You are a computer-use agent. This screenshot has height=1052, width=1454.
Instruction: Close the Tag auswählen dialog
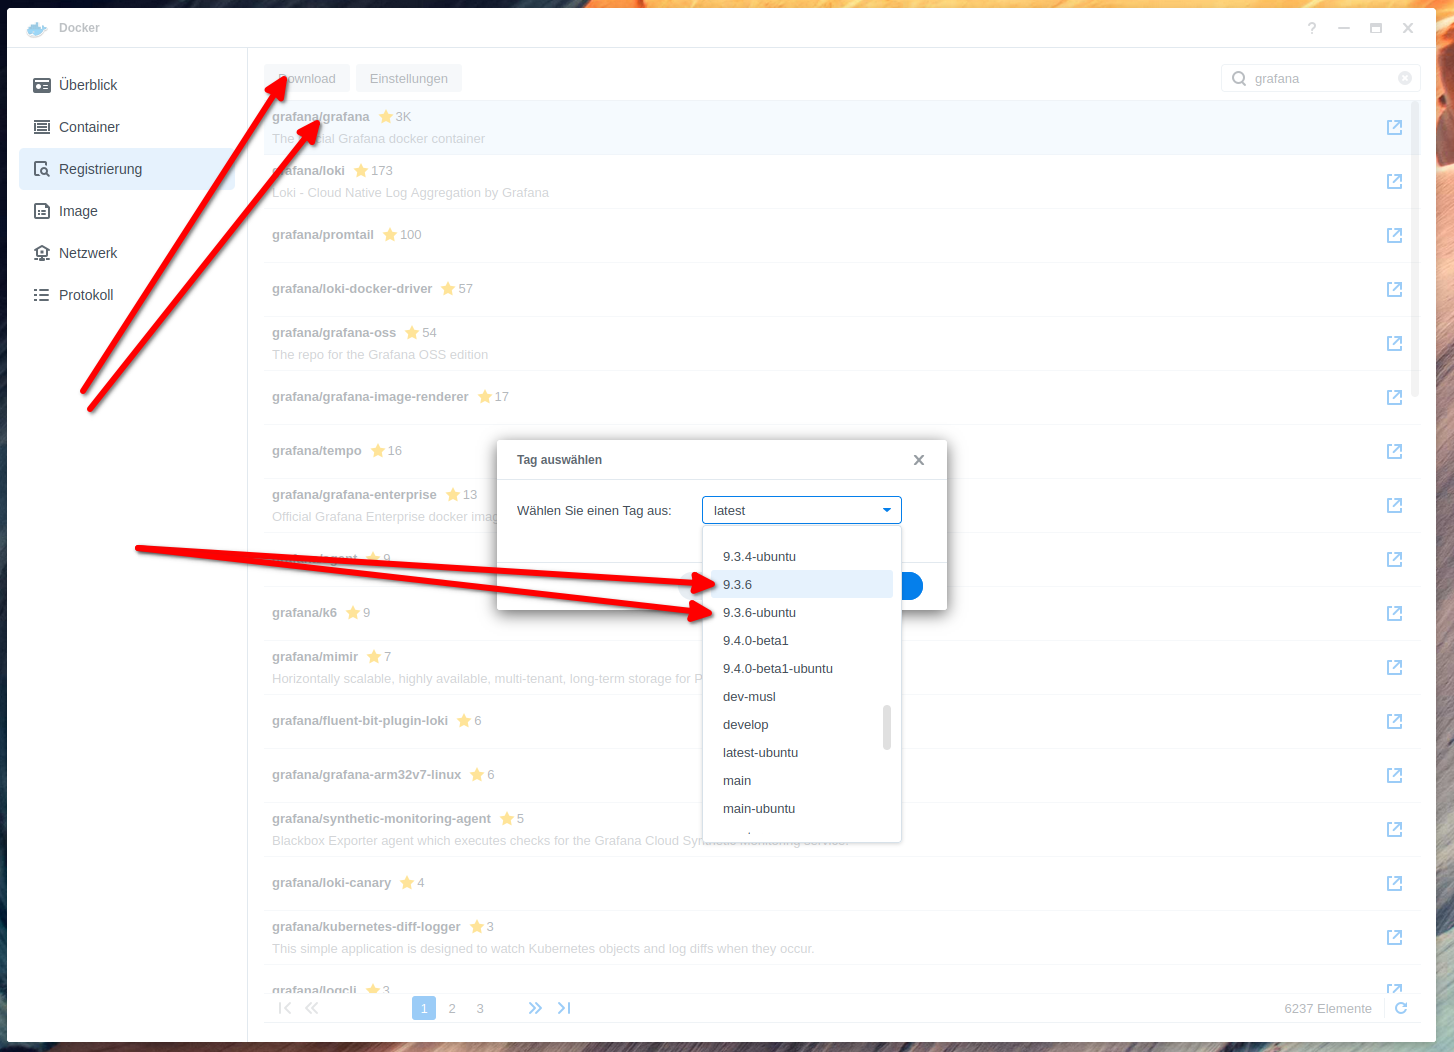pos(919,460)
